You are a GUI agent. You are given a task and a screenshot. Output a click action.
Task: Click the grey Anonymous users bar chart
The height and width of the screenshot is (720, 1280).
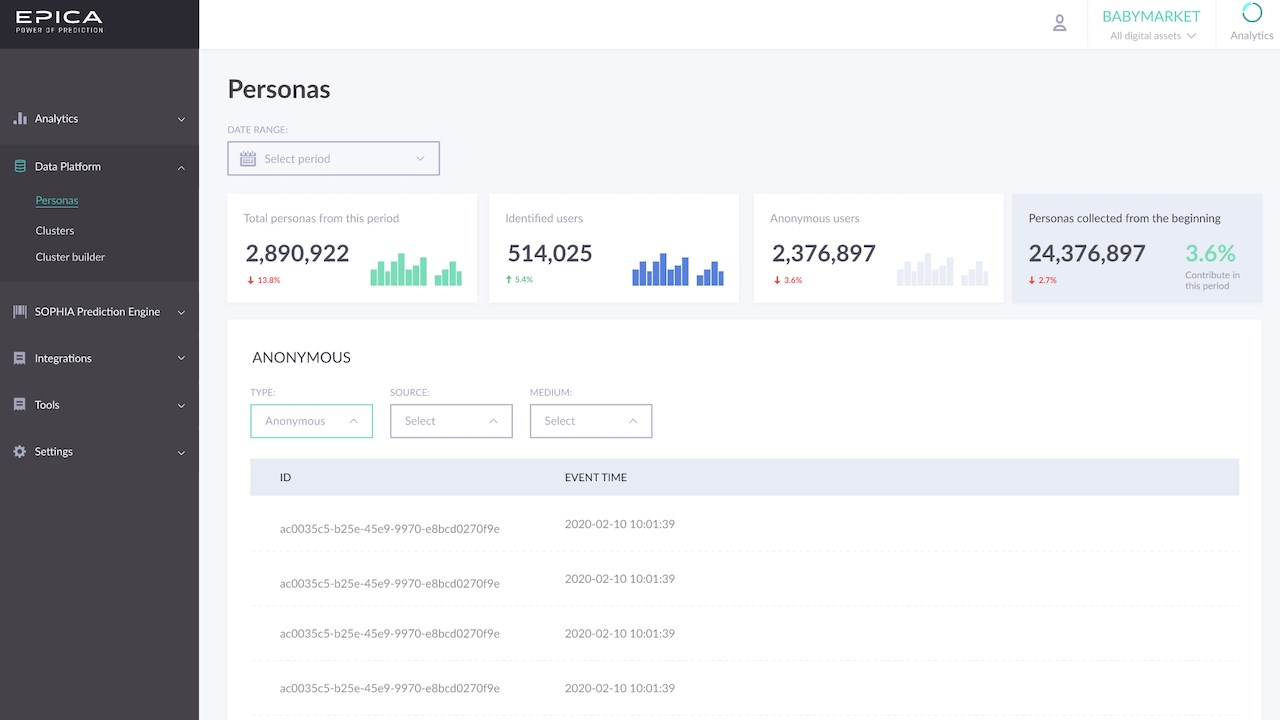[x=942, y=270]
